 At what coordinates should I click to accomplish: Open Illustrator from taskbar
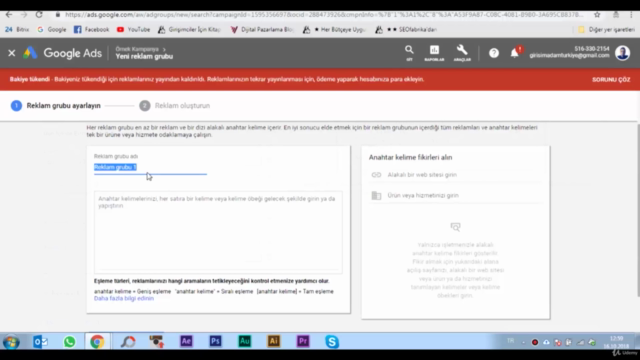(x=273, y=341)
